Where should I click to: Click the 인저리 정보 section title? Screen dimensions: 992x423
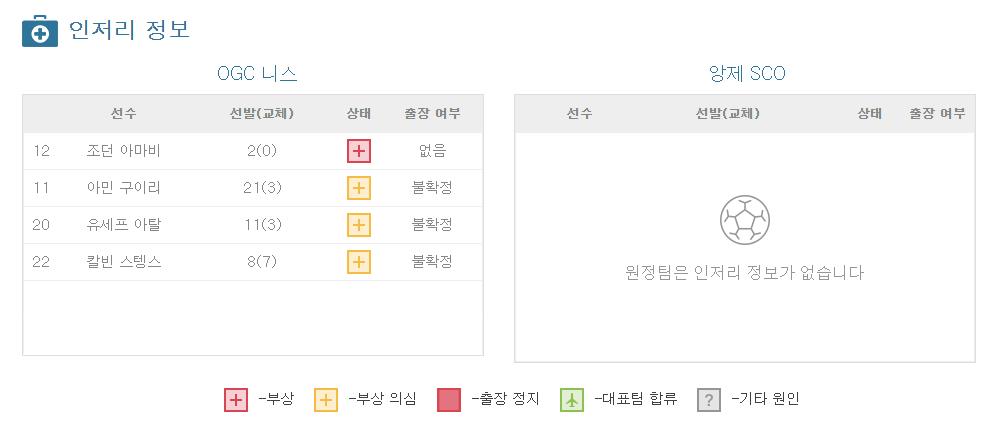coord(129,30)
